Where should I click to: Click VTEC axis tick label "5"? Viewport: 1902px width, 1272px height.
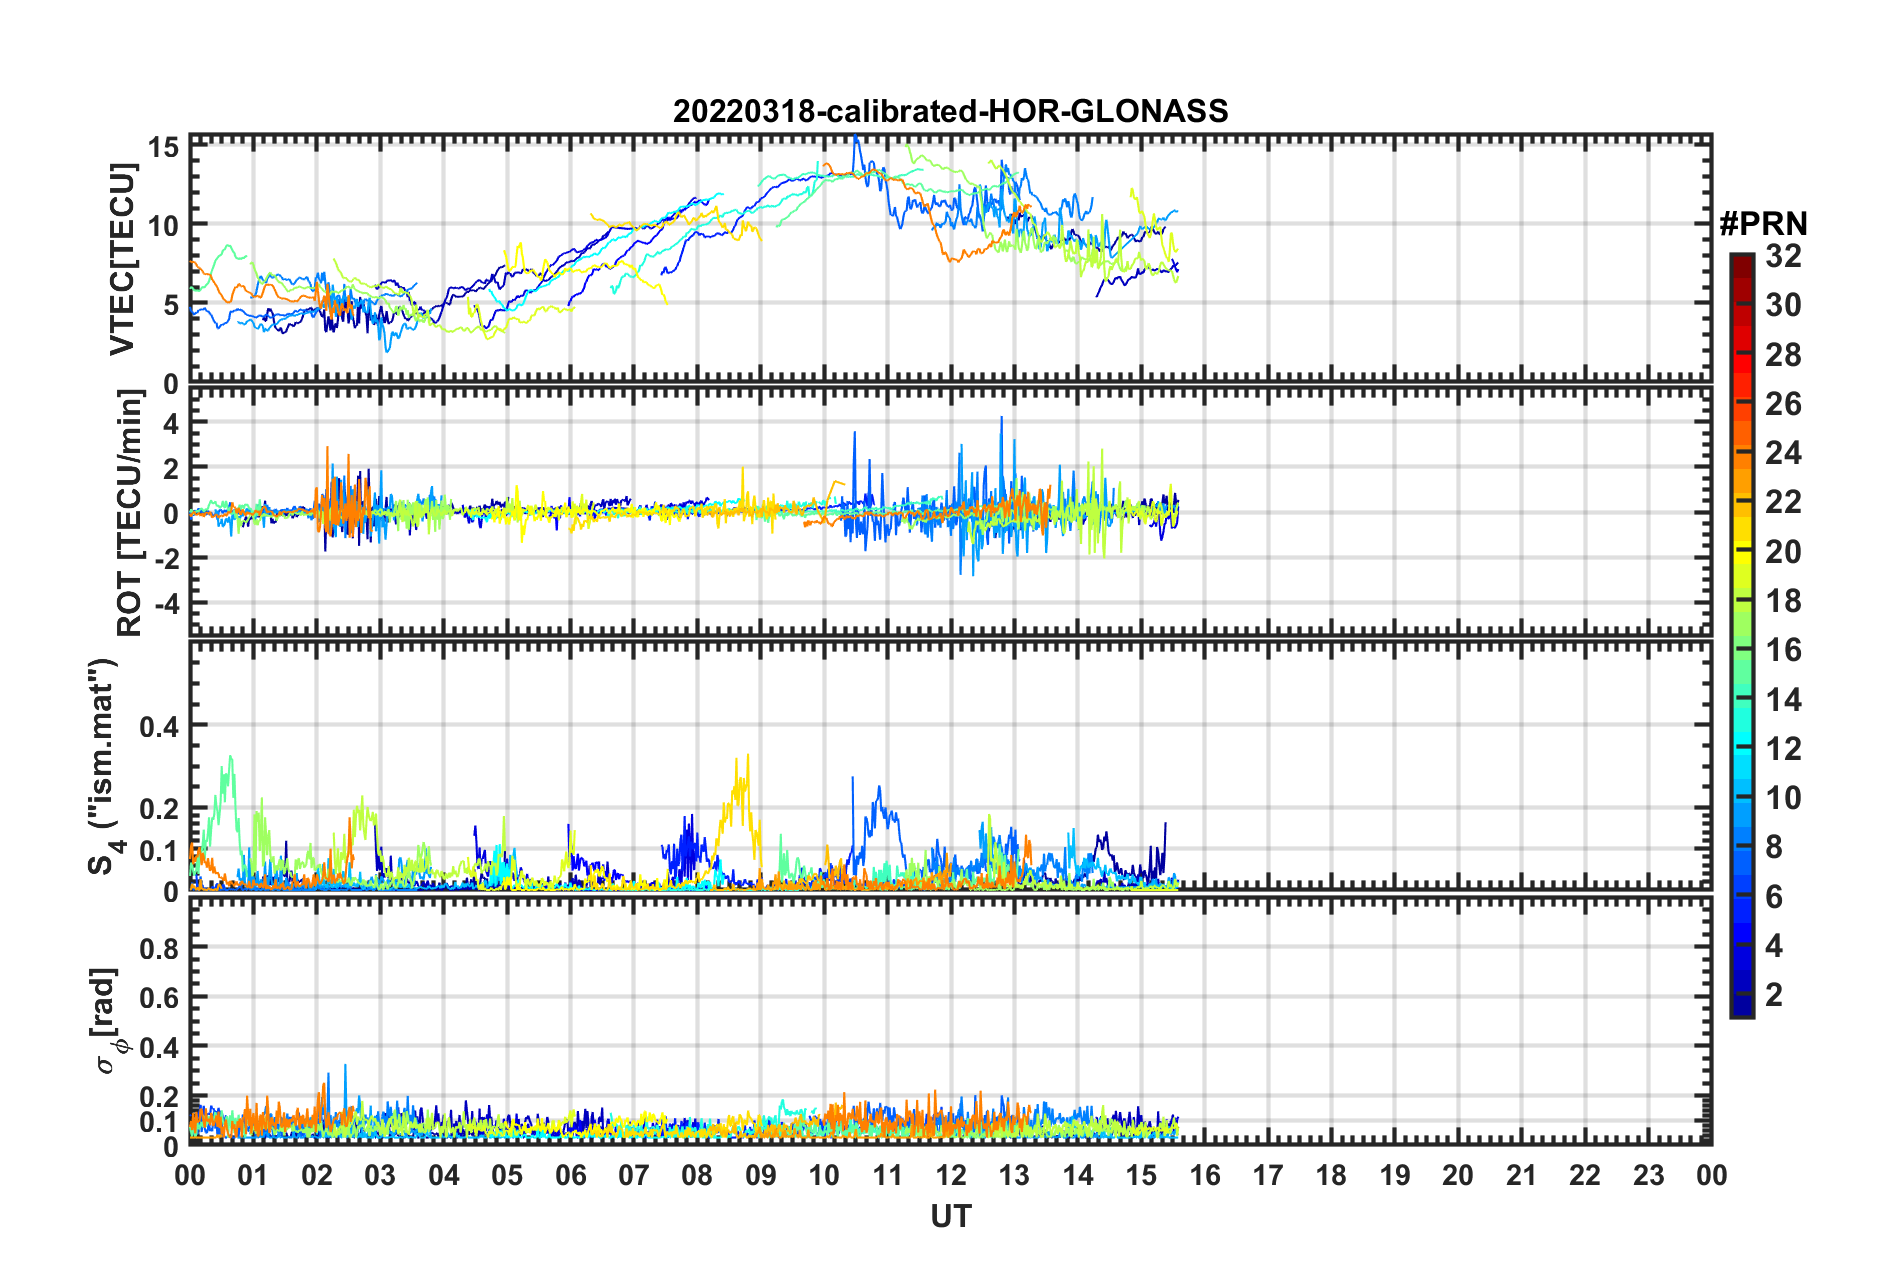[171, 305]
